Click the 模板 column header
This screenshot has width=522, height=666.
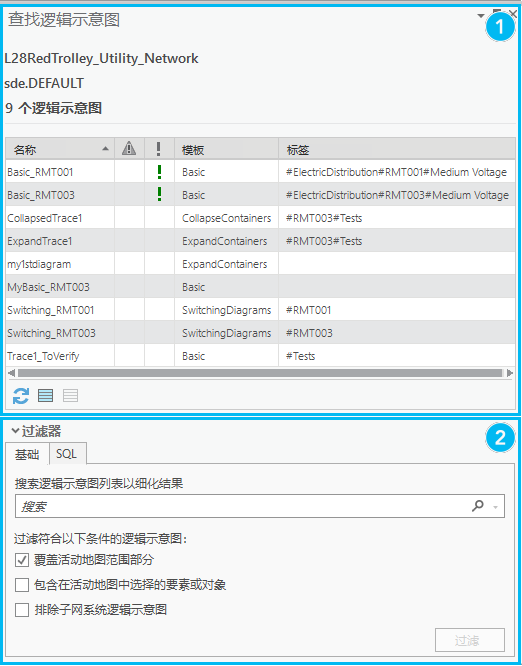(226, 149)
